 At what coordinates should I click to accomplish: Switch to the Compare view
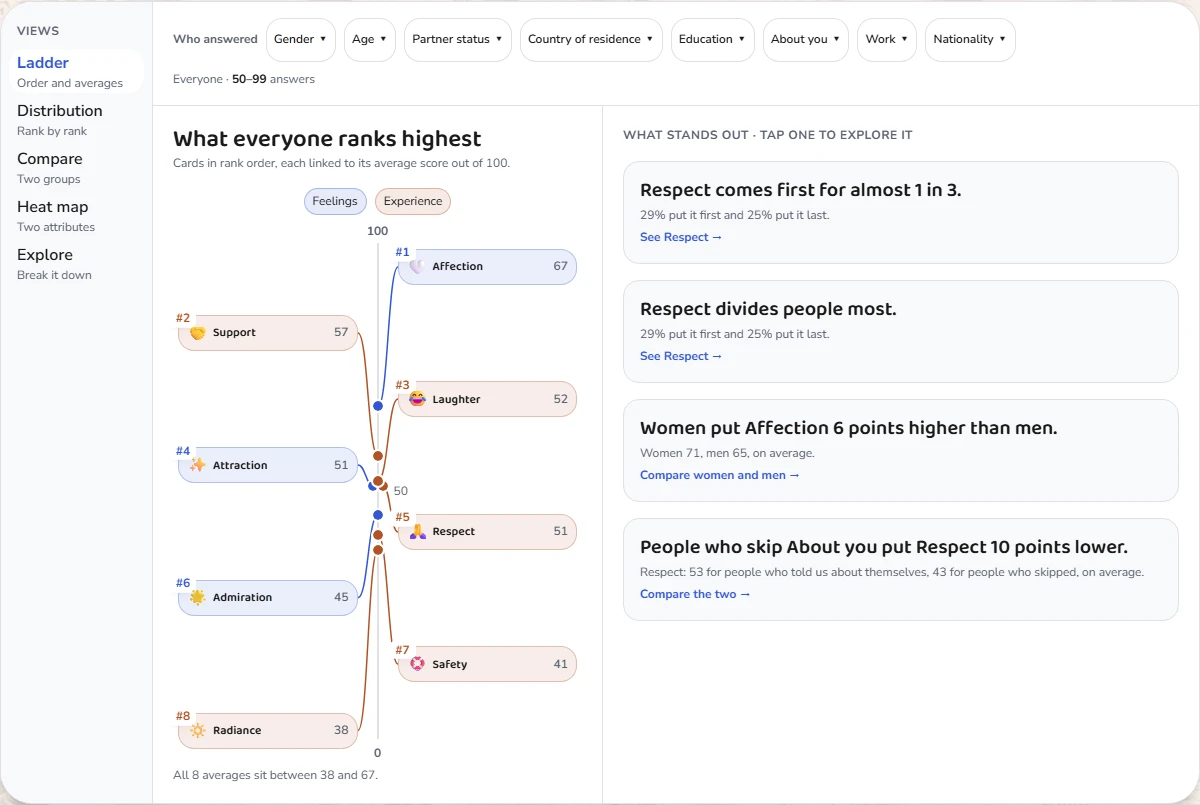click(77, 168)
